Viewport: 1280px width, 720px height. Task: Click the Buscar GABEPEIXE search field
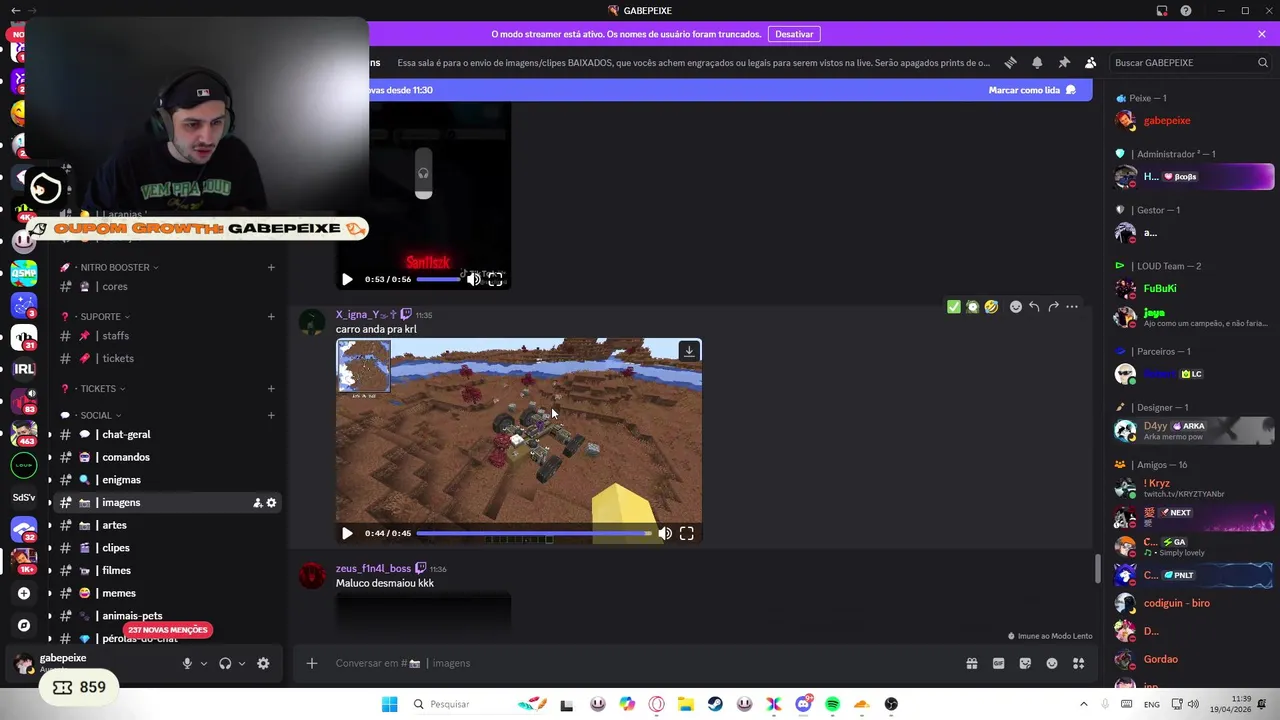tap(1191, 62)
